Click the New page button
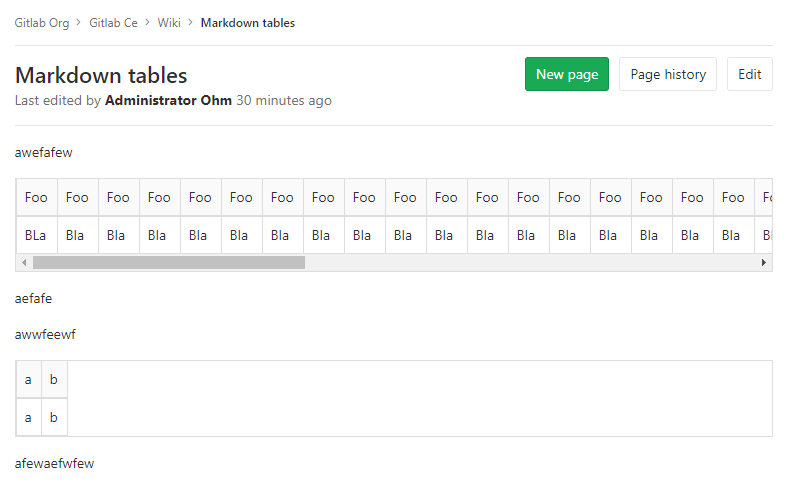Screen dimensions: 794x493 (x=566, y=74)
